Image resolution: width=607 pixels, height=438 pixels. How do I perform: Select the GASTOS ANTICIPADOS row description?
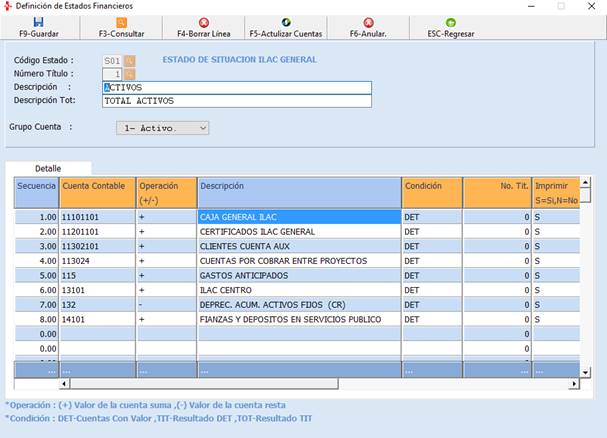pyautogui.click(x=298, y=275)
